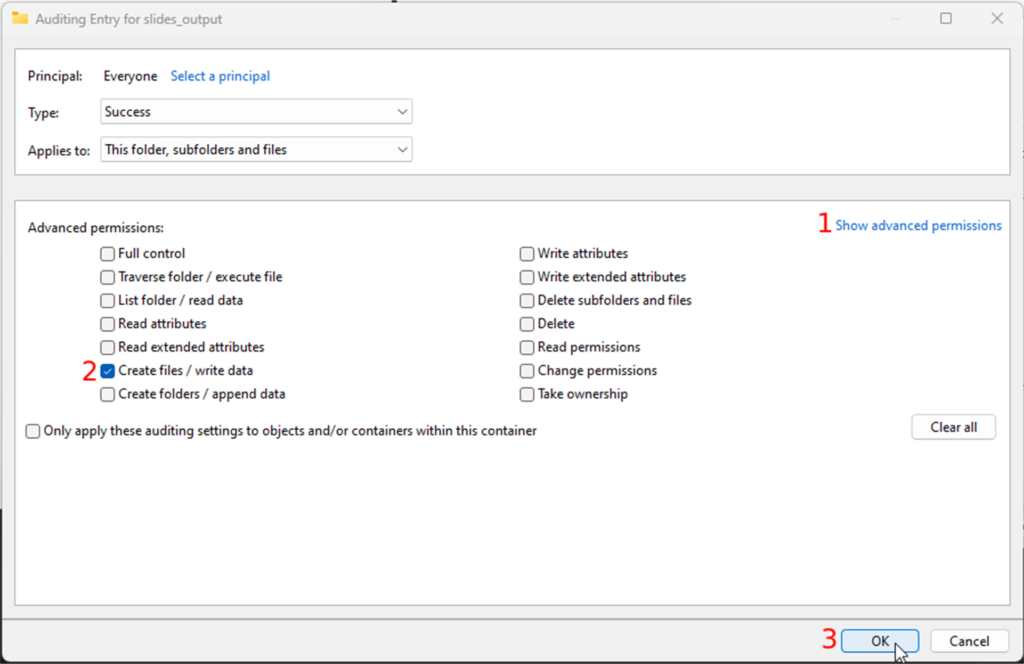Open the Type dropdown showing Success
This screenshot has height=664, width=1024.
tap(256, 112)
